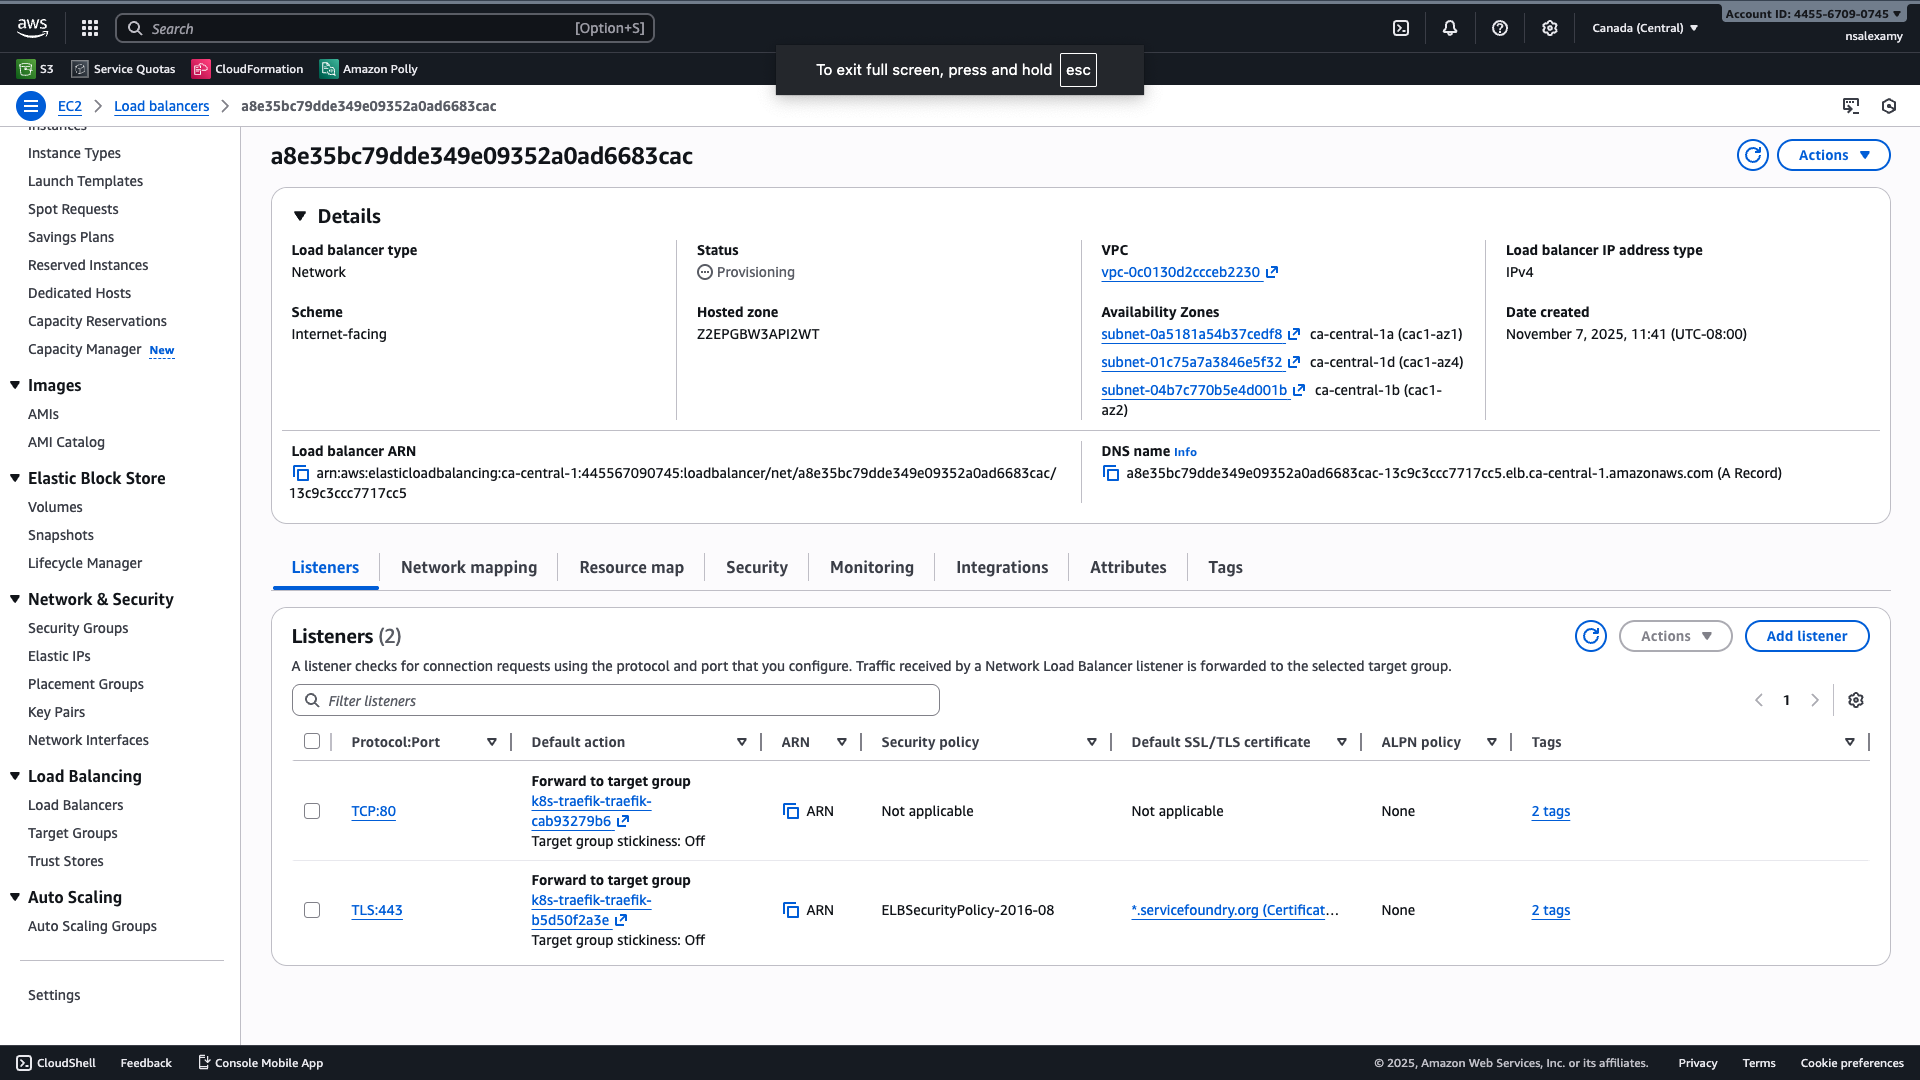Open the Canada (Central) region dropdown
This screenshot has height=1080, width=1920.
[1644, 28]
